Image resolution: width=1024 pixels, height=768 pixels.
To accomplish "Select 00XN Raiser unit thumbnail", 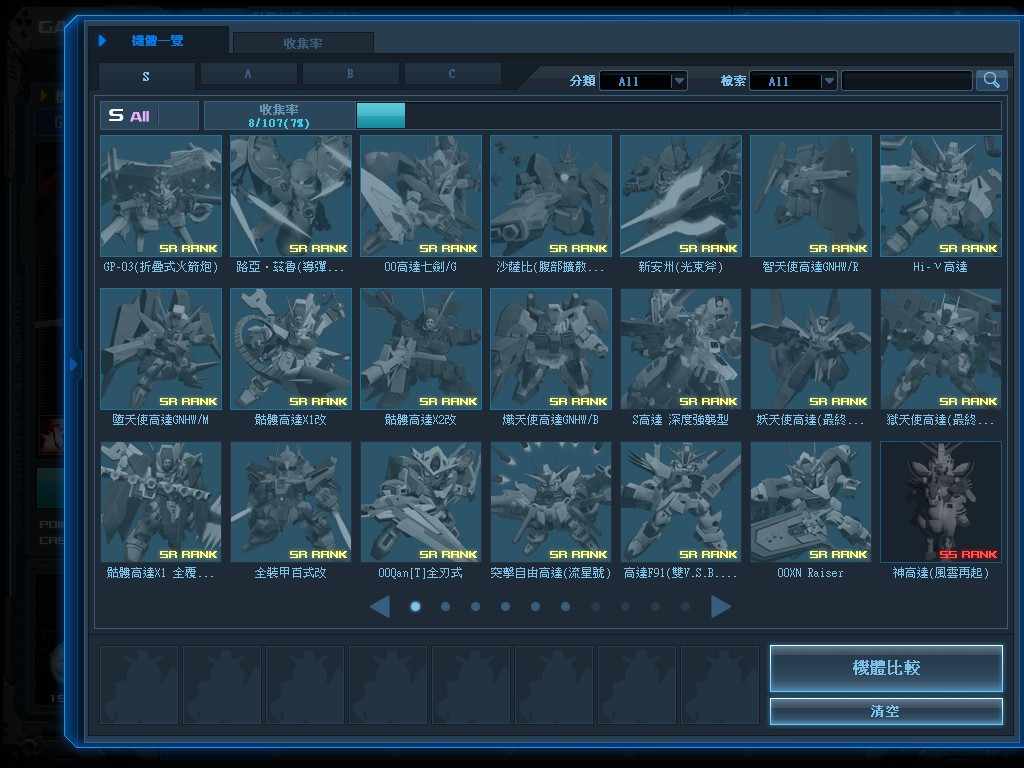I will [810, 502].
